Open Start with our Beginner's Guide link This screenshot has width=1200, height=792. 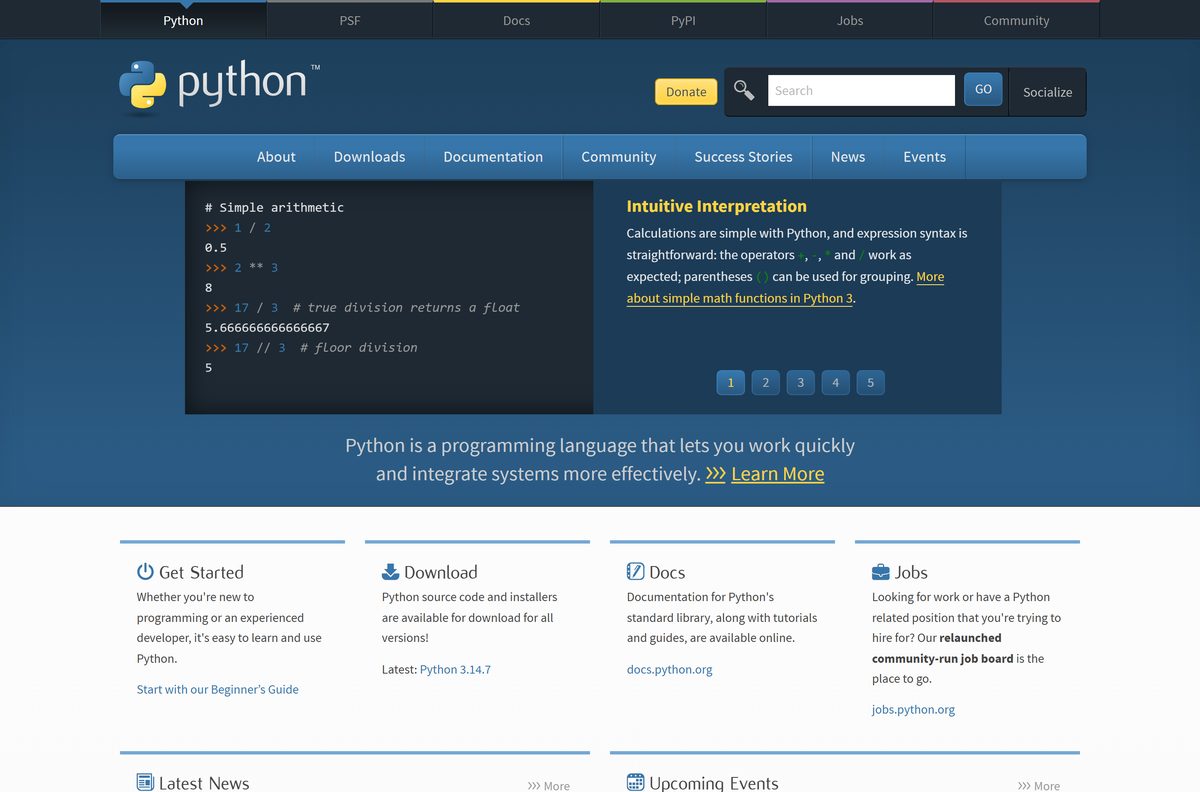point(218,689)
